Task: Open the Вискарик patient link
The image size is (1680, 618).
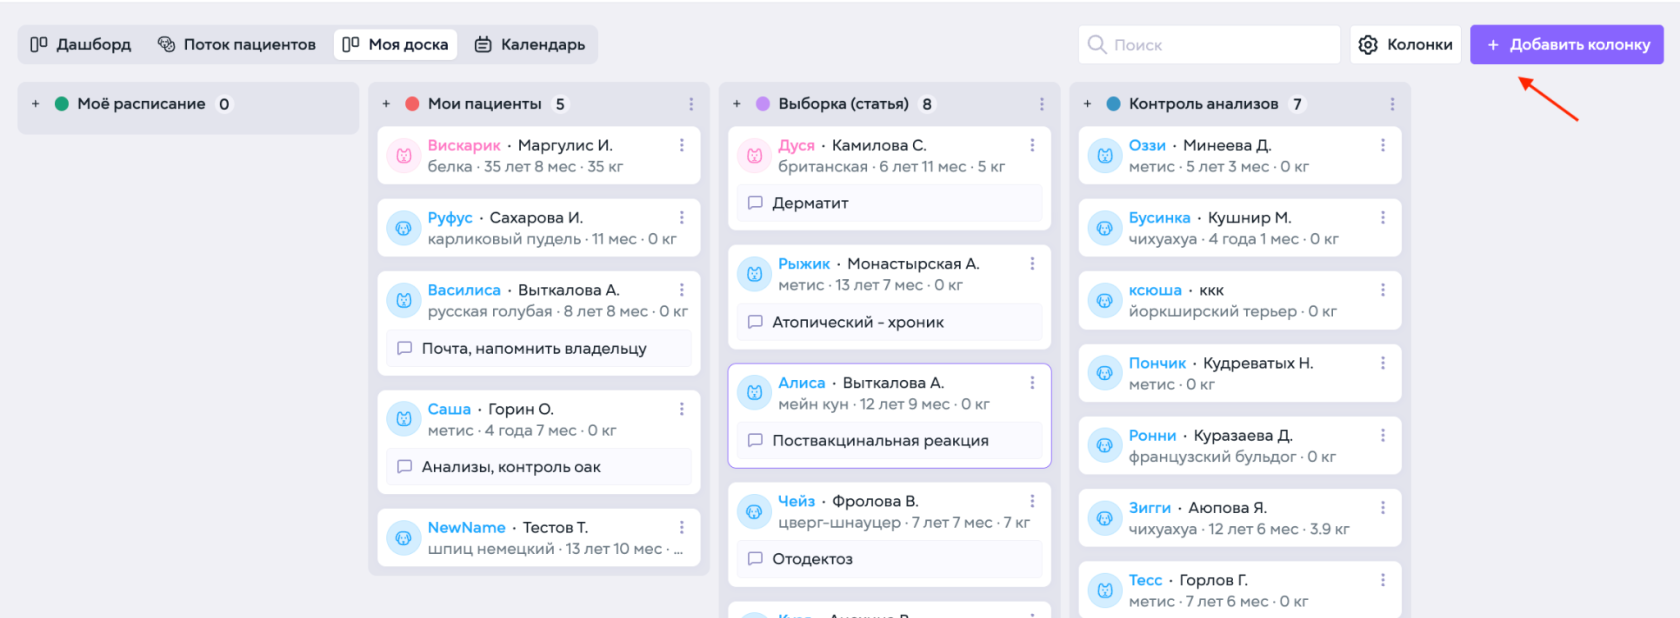Action: pyautogui.click(x=464, y=145)
